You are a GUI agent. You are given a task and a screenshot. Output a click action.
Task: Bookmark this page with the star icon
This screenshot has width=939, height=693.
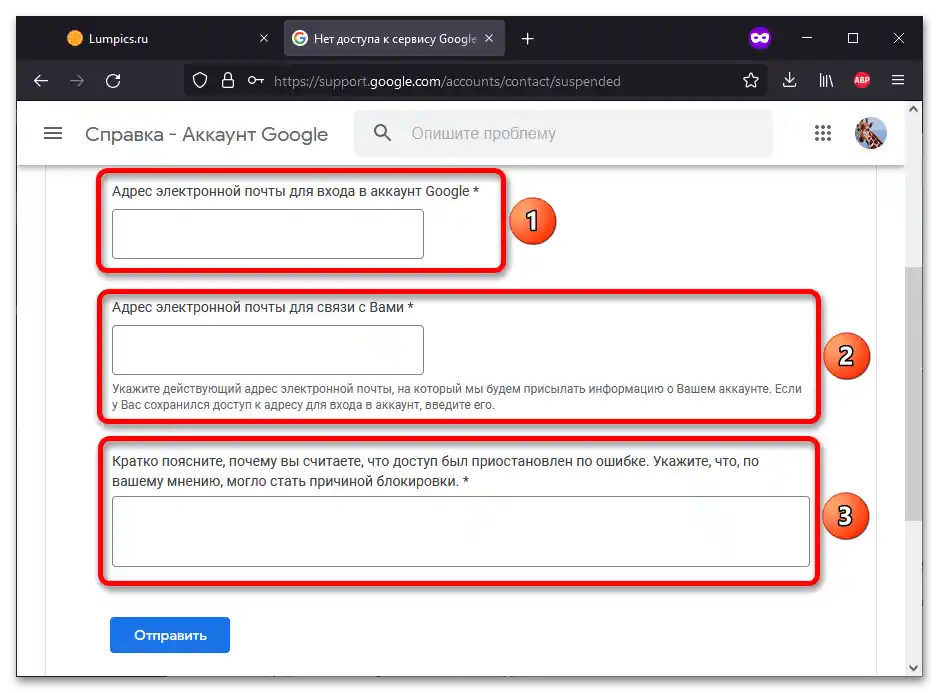(x=751, y=80)
